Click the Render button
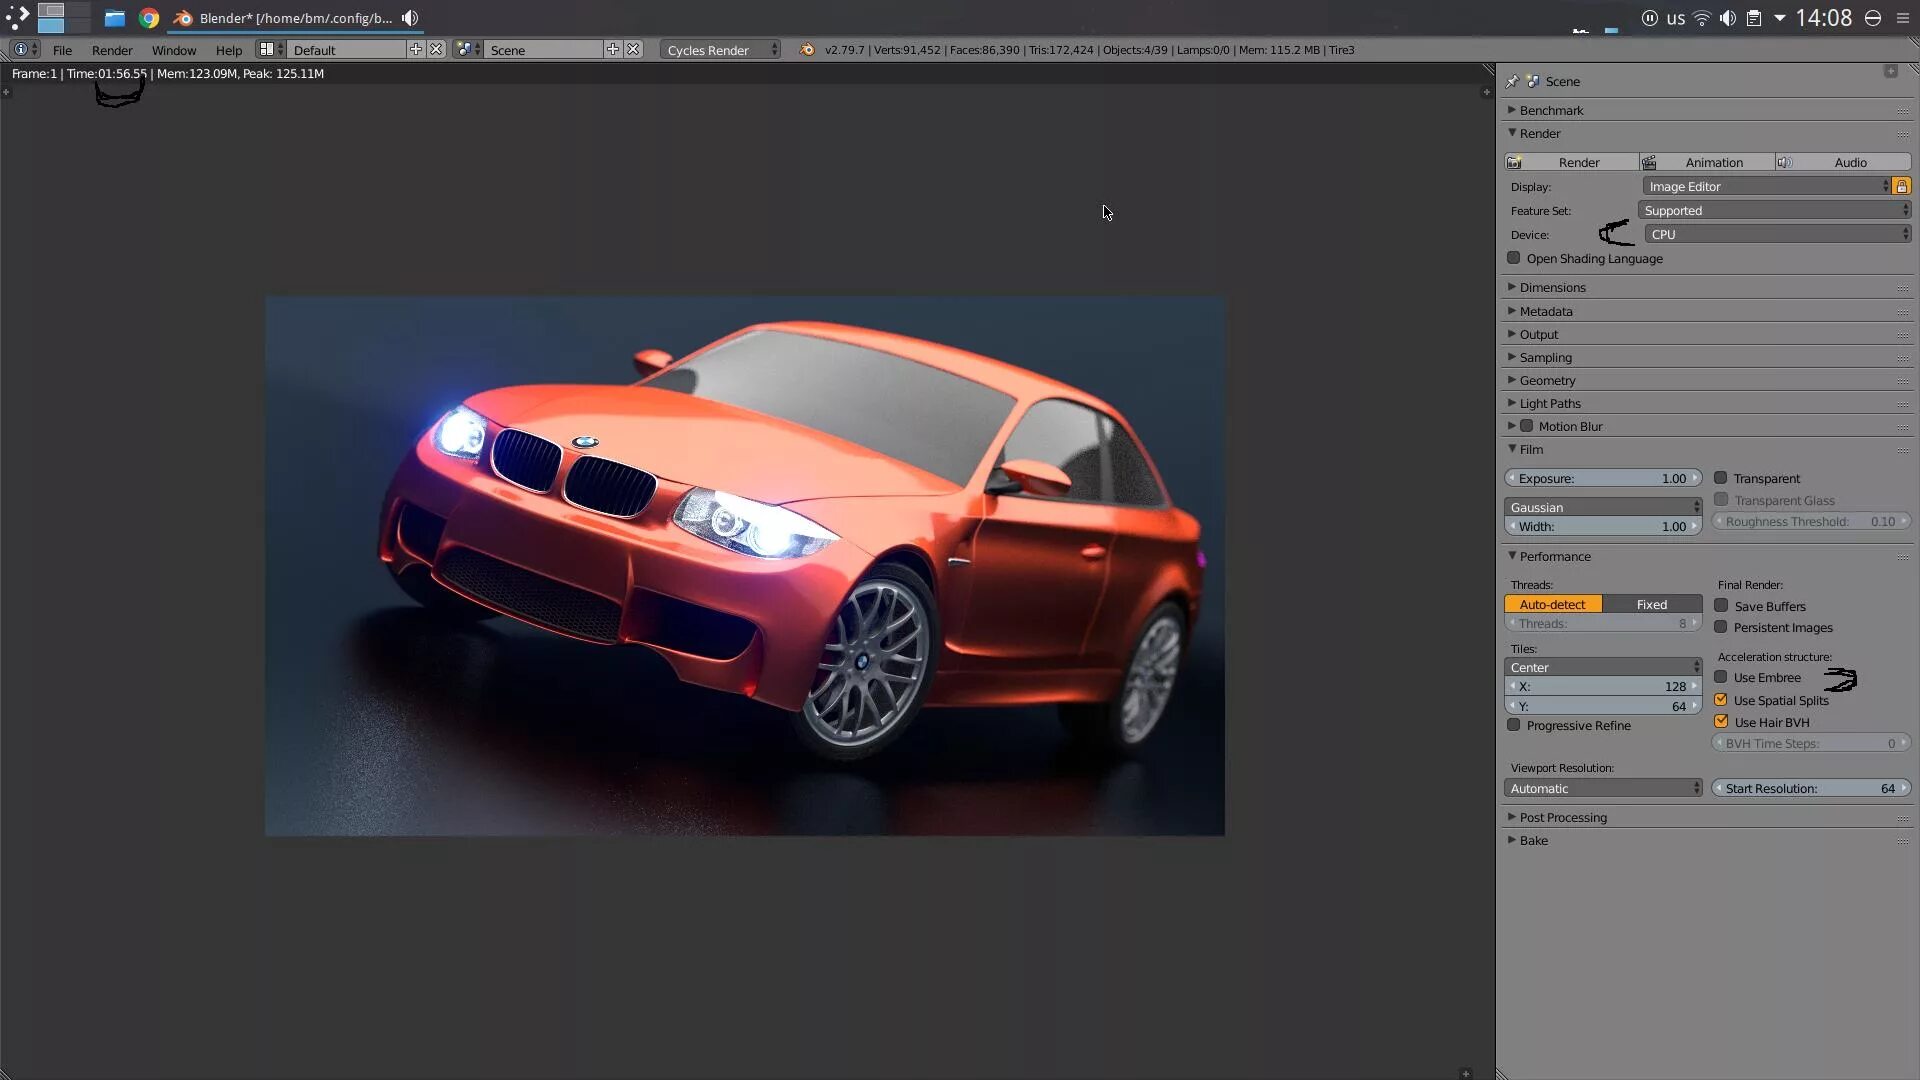1920x1080 pixels. pyautogui.click(x=1571, y=162)
